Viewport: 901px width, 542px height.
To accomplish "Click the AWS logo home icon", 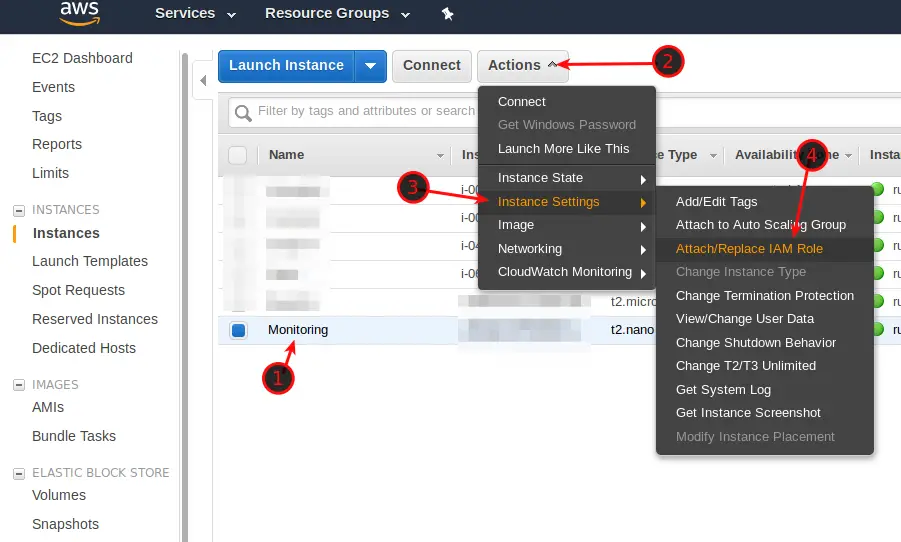I will pos(80,13).
